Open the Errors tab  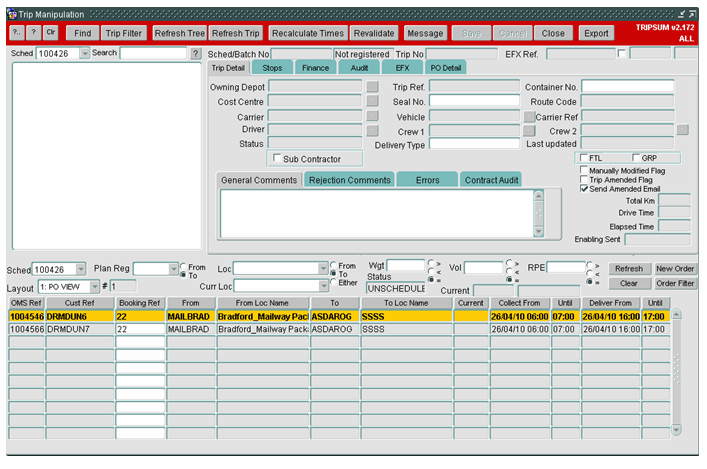[427, 180]
